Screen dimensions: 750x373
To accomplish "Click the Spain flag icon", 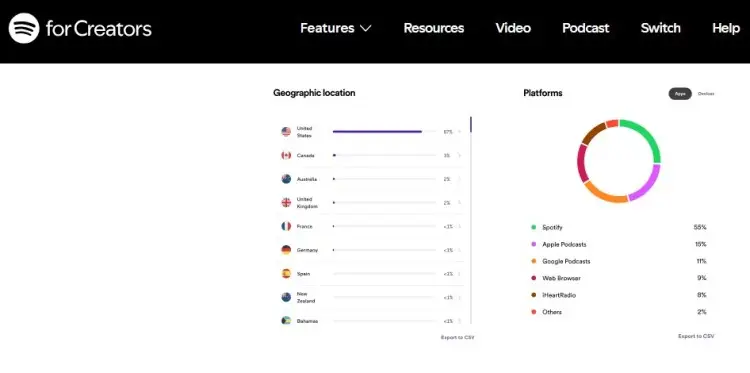I will (286, 274).
